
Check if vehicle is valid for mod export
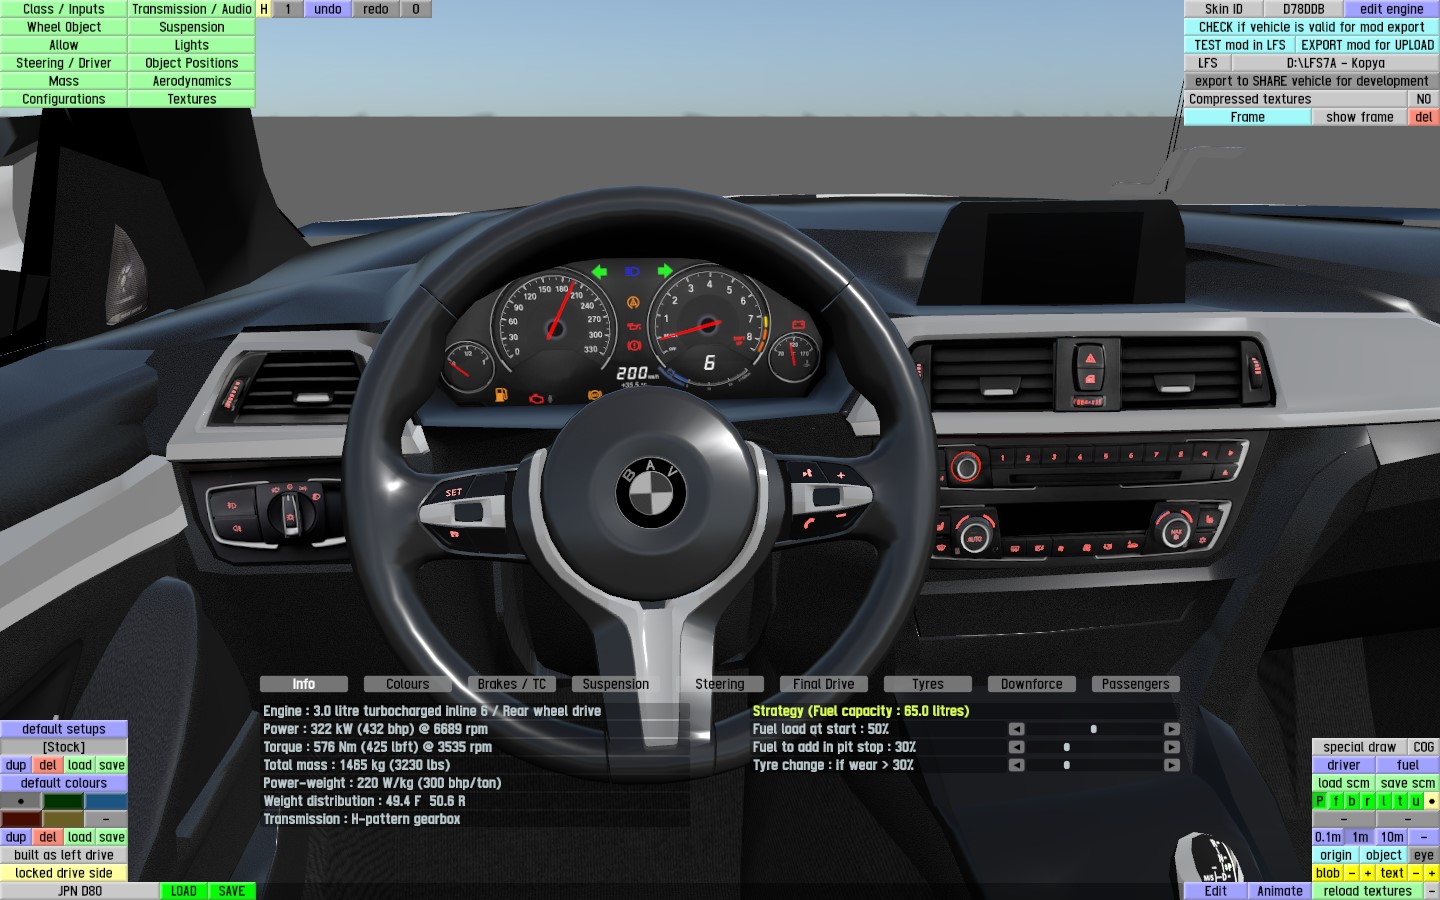(x=1312, y=27)
